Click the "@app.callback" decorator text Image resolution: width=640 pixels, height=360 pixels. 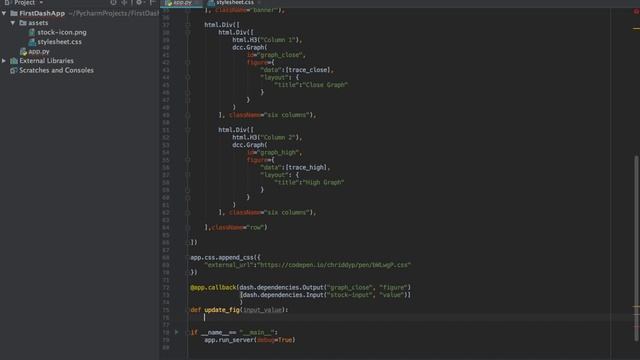(213, 287)
